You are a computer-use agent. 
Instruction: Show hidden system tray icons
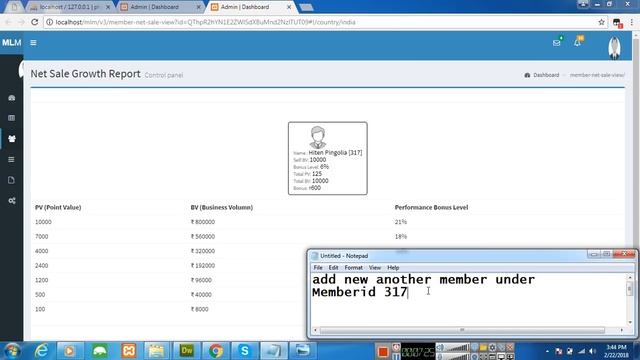click(547, 351)
